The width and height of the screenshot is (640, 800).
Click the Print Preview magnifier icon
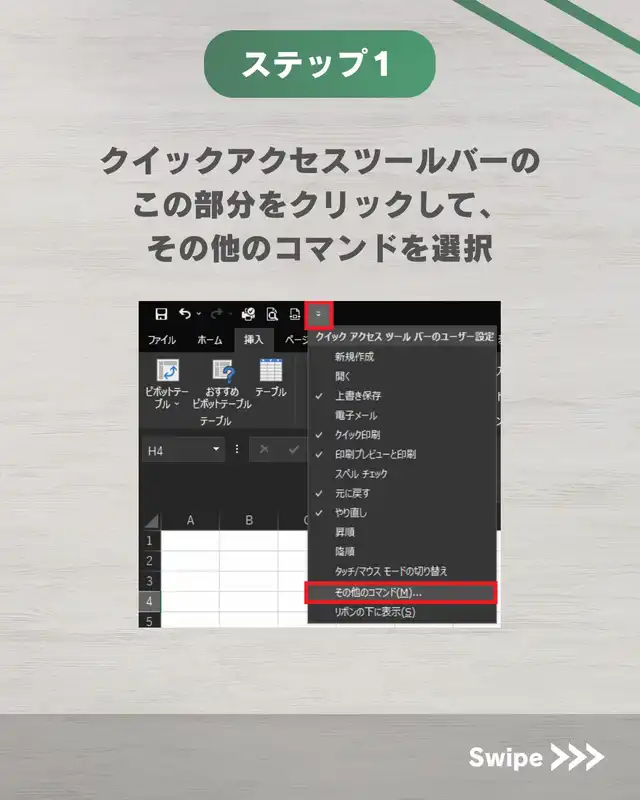(x=271, y=314)
